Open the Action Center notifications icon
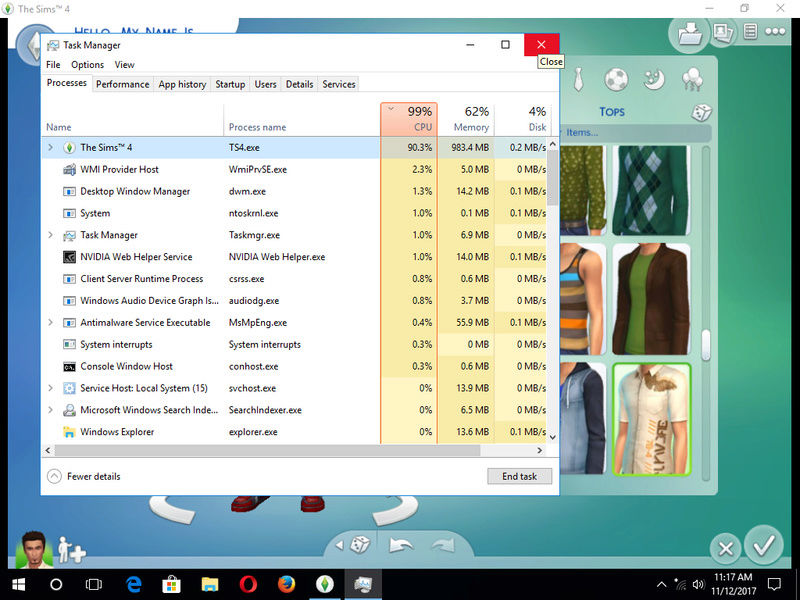The height and width of the screenshot is (600, 800). (774, 585)
